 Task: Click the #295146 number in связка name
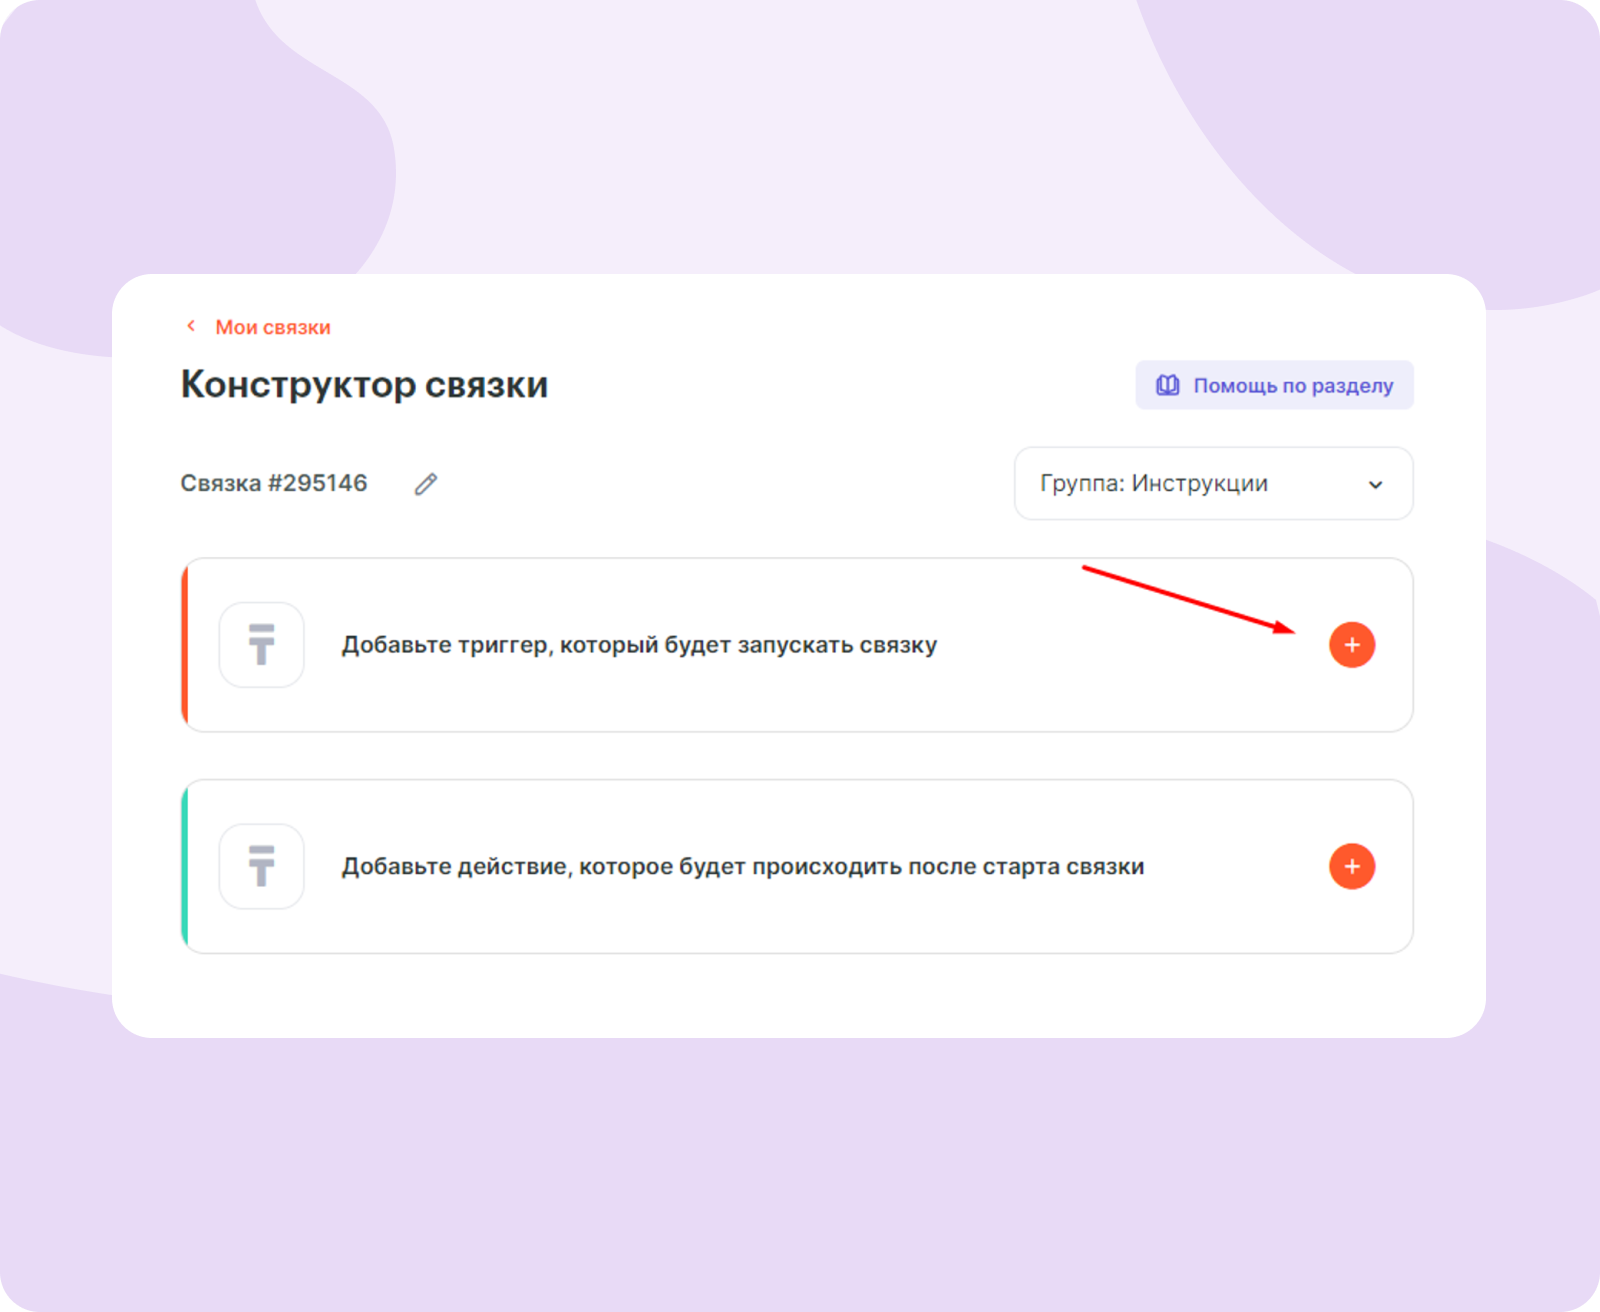pos(317,483)
